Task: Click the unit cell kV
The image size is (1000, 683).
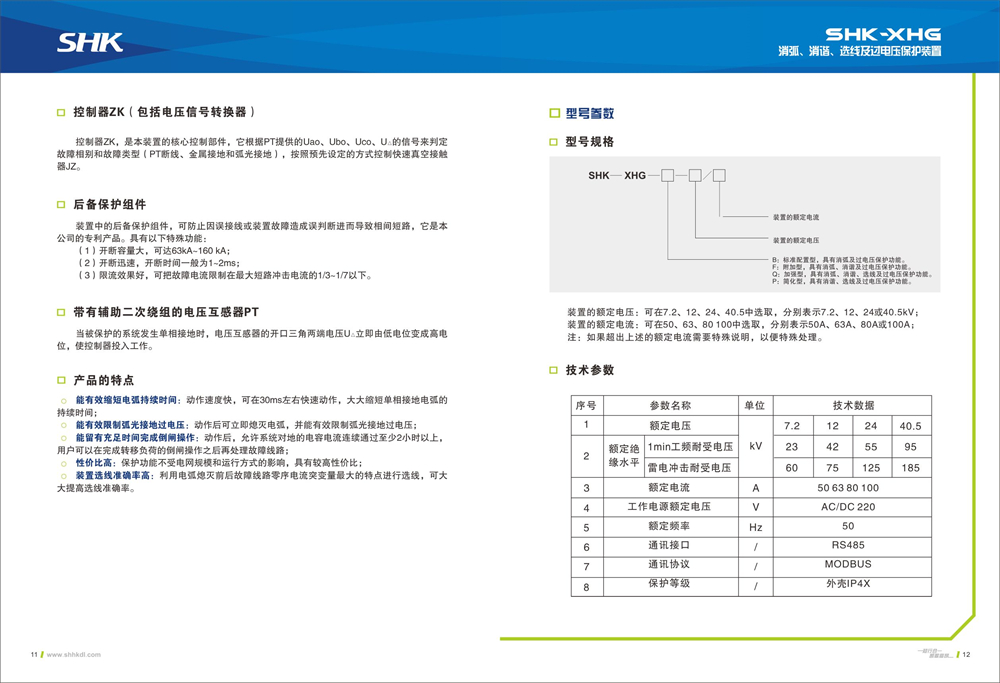Action: [x=755, y=446]
